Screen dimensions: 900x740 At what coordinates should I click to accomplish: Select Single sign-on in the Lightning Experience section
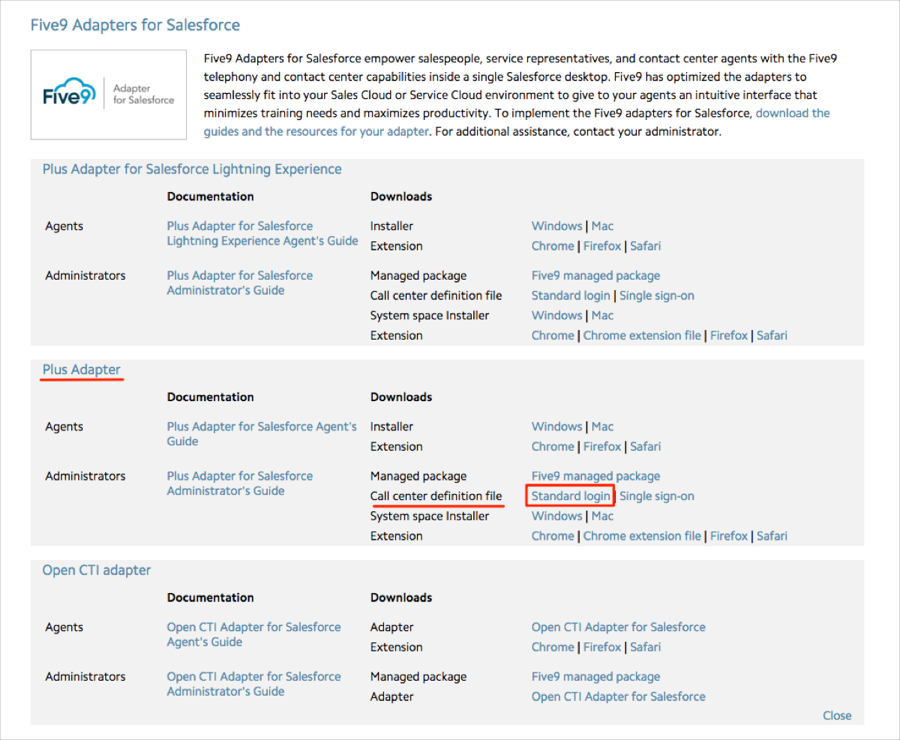pyautogui.click(x=656, y=296)
